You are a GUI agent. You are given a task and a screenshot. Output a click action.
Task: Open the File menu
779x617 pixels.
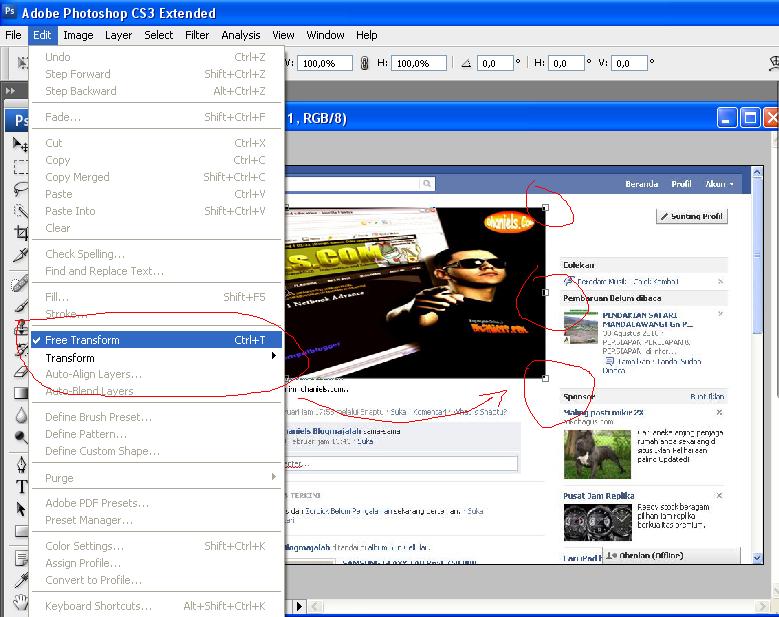click(x=13, y=35)
